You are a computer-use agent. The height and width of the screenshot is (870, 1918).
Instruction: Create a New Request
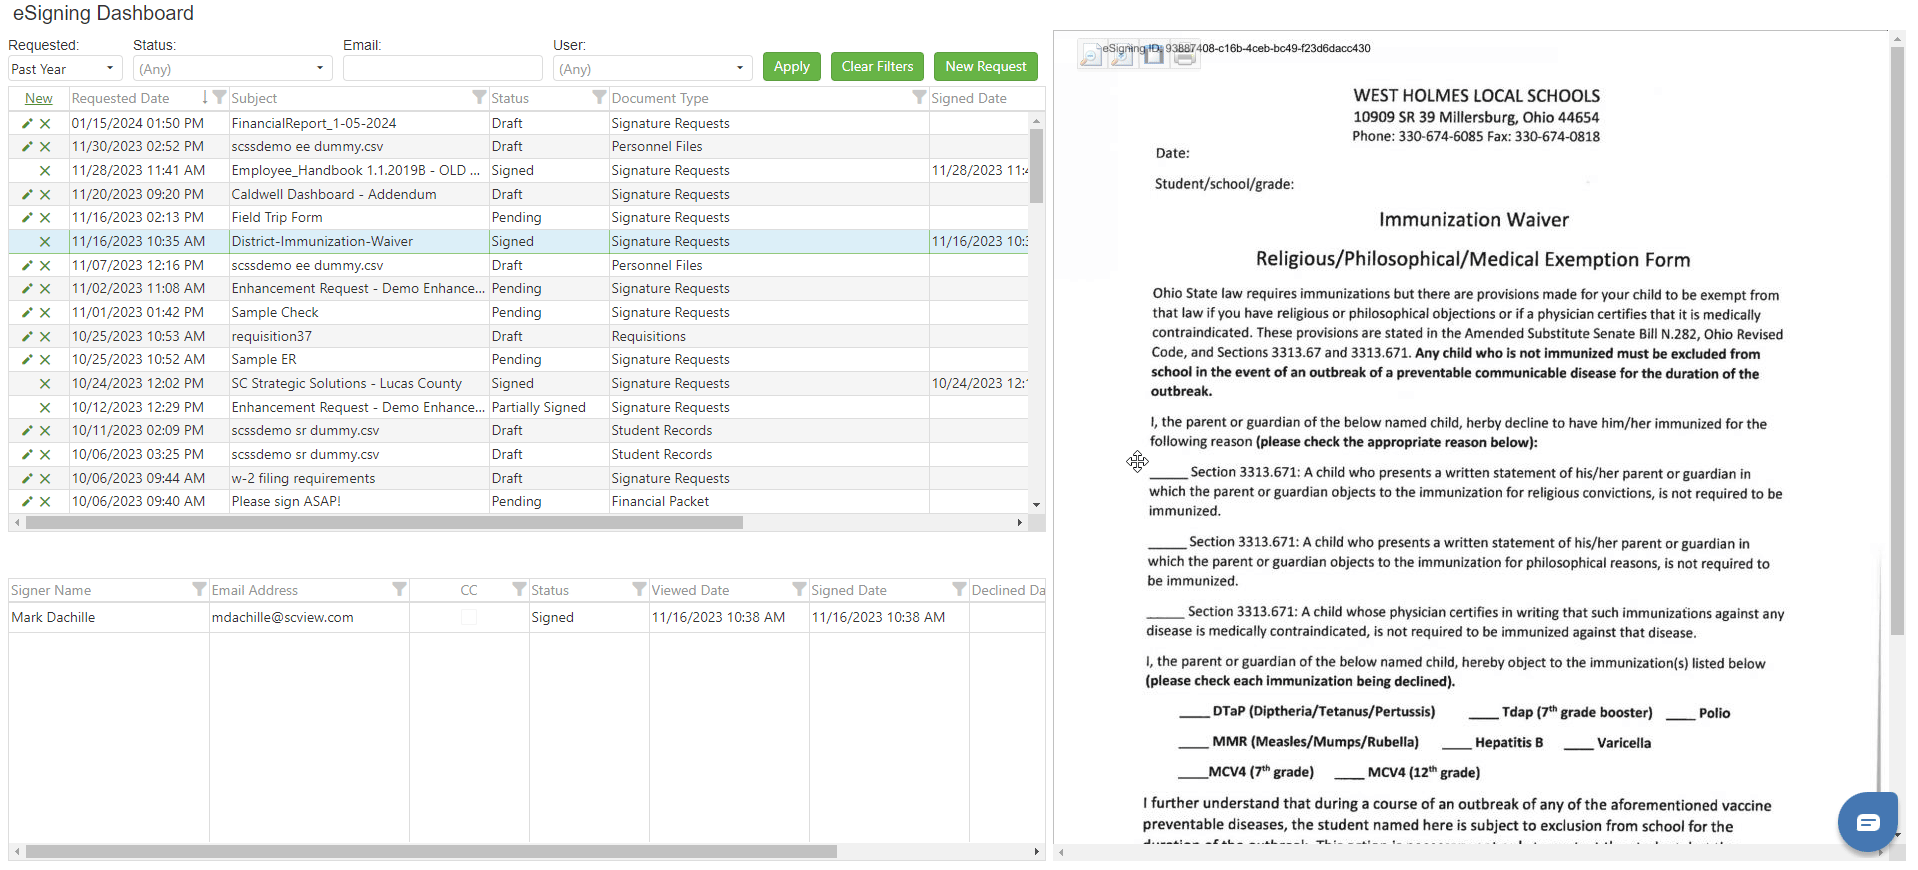[986, 66]
